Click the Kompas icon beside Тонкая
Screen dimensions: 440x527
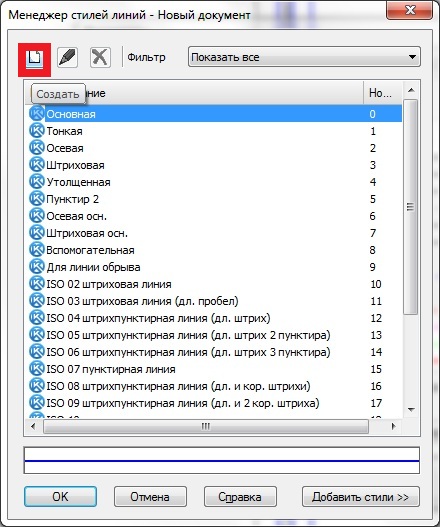tap(37, 131)
